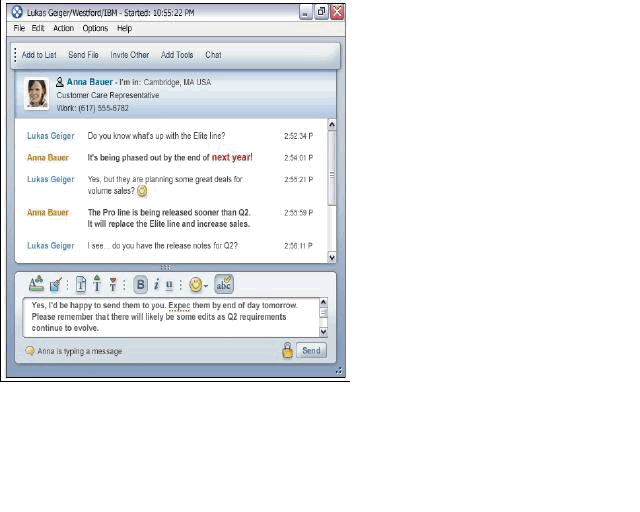
Task: Open the Action menu
Action: 63,28
